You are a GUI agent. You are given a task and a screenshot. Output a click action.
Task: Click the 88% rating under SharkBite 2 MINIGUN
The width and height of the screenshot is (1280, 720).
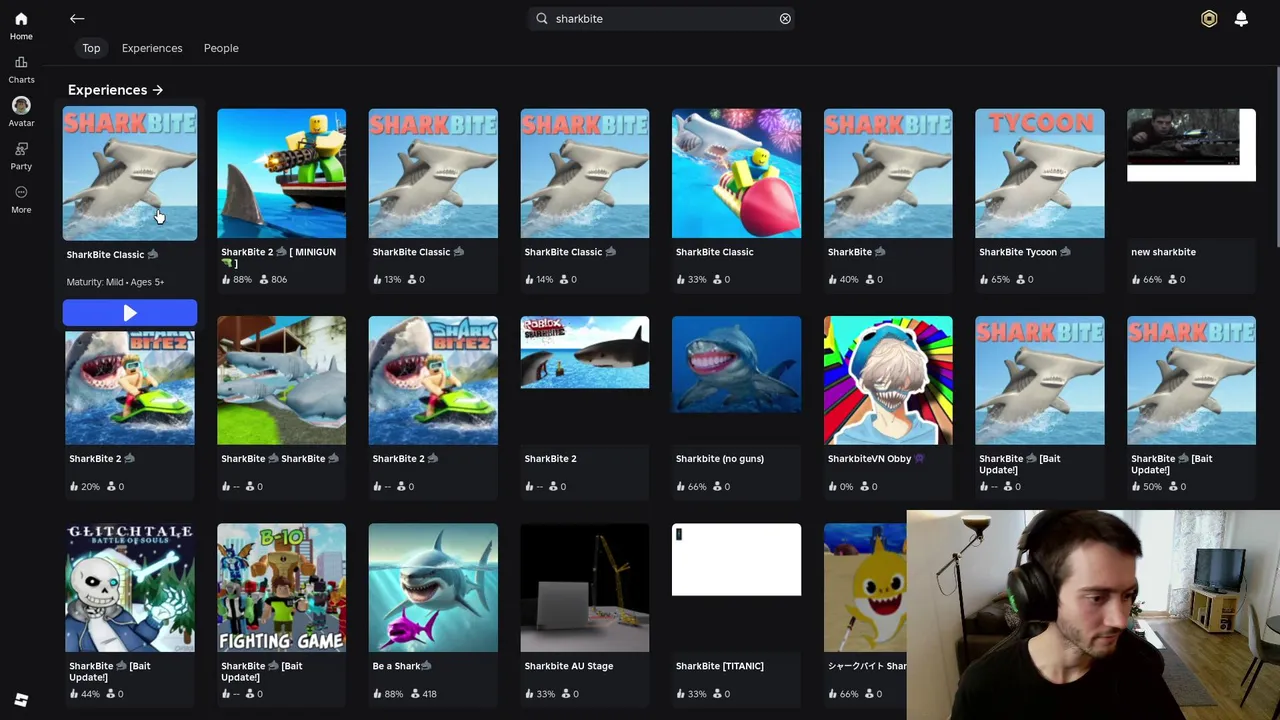[237, 280]
